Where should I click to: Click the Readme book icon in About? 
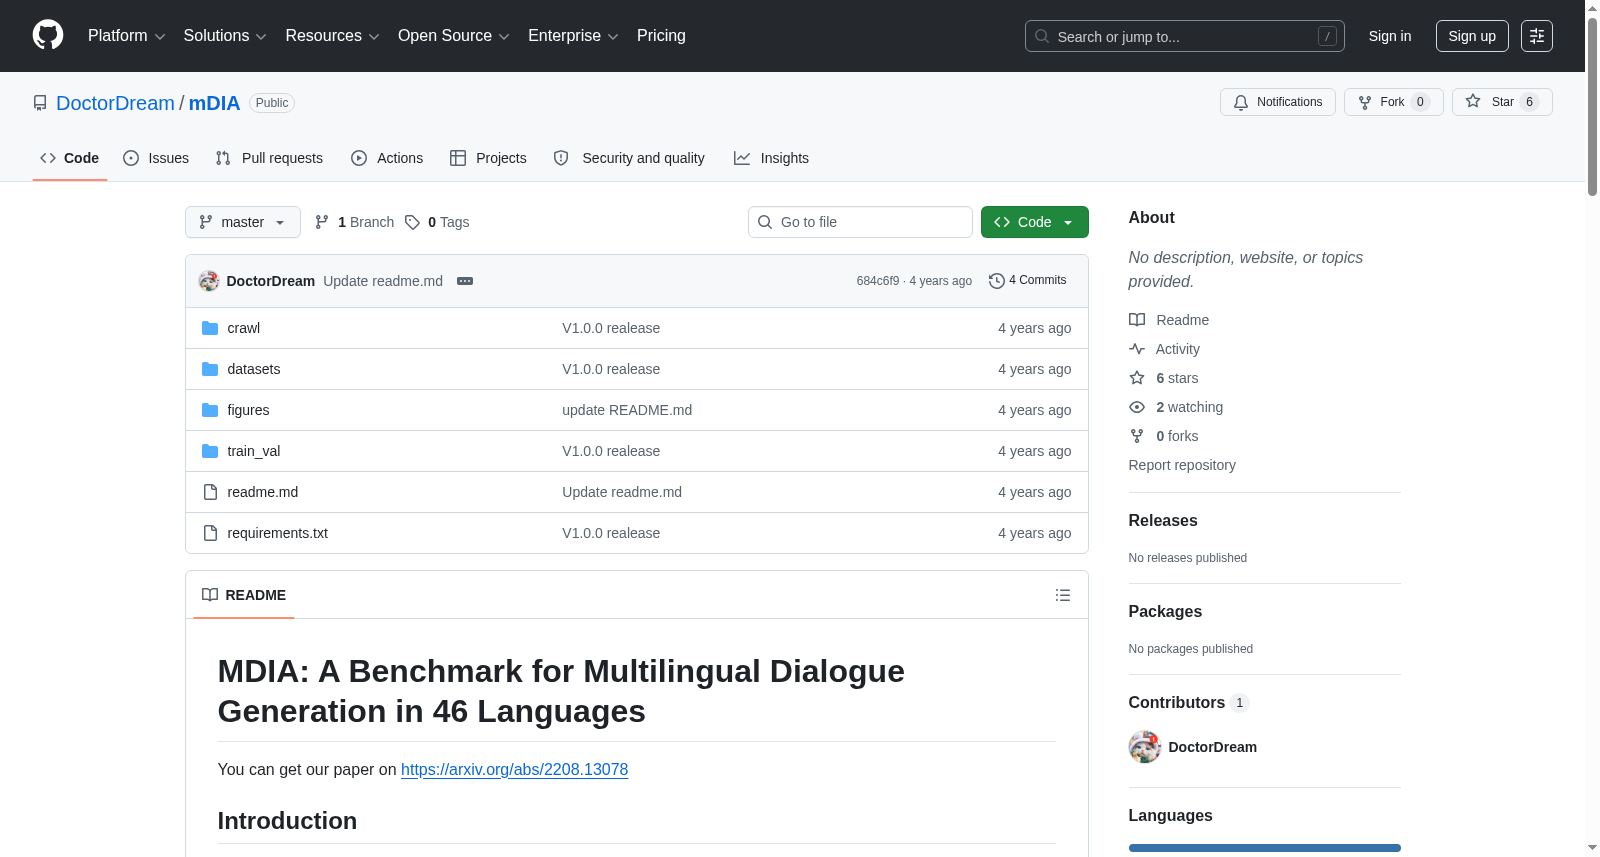pyautogui.click(x=1137, y=320)
